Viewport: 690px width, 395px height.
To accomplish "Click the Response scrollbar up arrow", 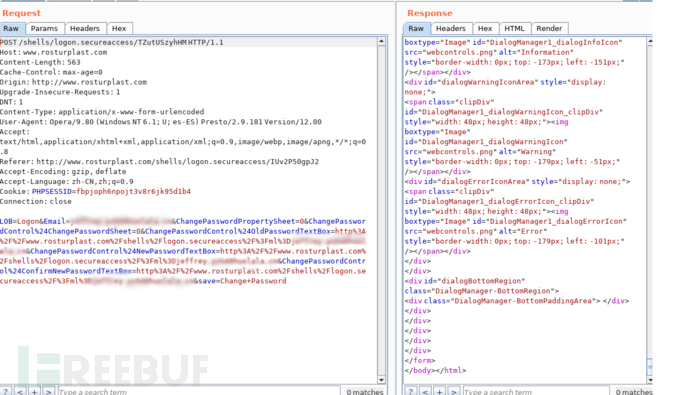I will [x=650, y=41].
